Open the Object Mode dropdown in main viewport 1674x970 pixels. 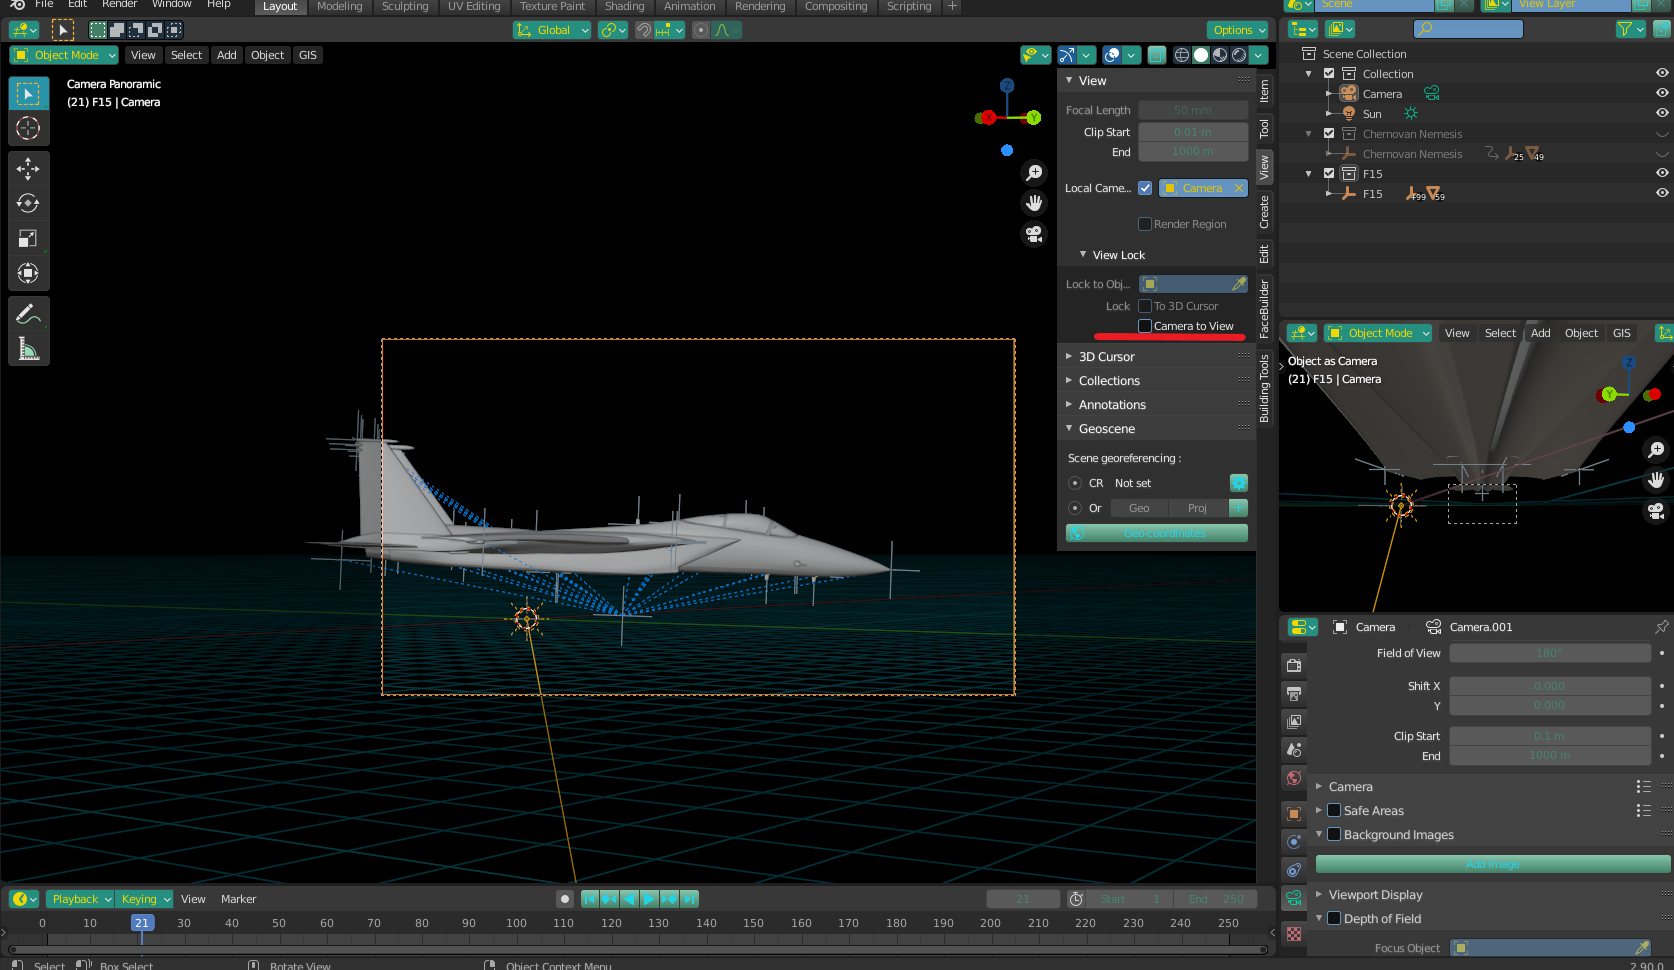[x=64, y=55]
